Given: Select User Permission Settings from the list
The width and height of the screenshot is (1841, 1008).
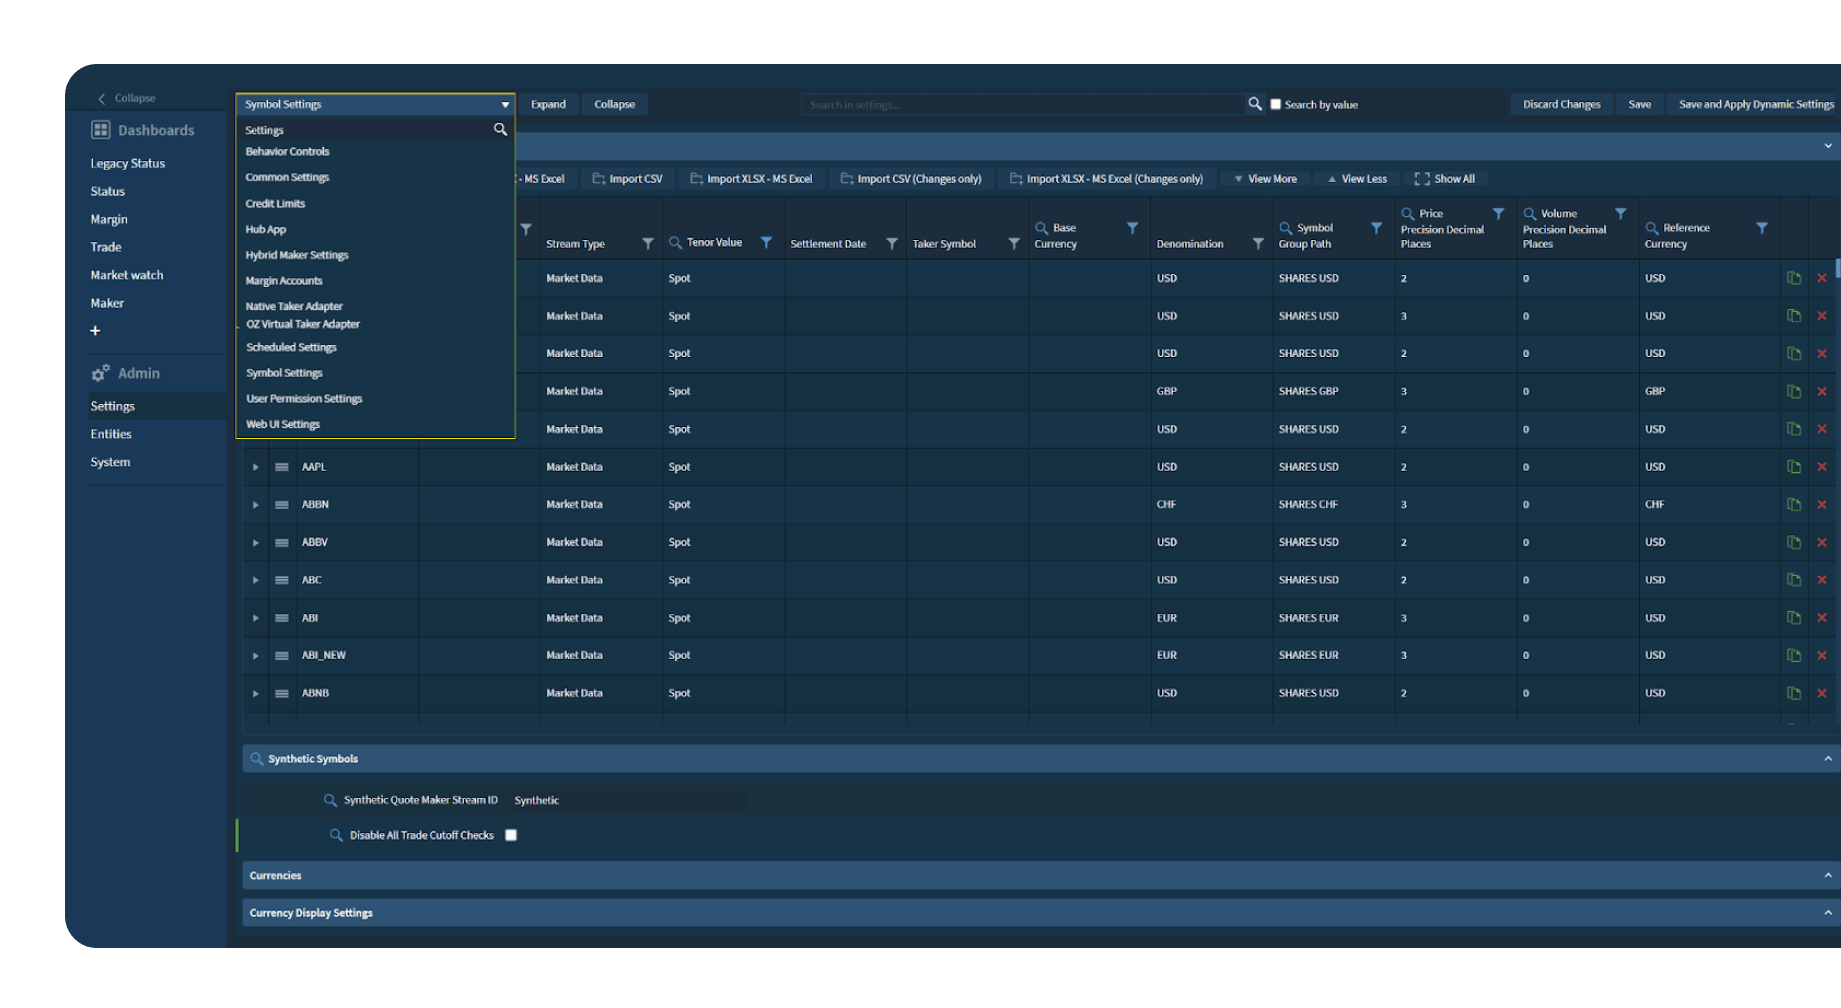Looking at the screenshot, I should pyautogui.click(x=304, y=398).
